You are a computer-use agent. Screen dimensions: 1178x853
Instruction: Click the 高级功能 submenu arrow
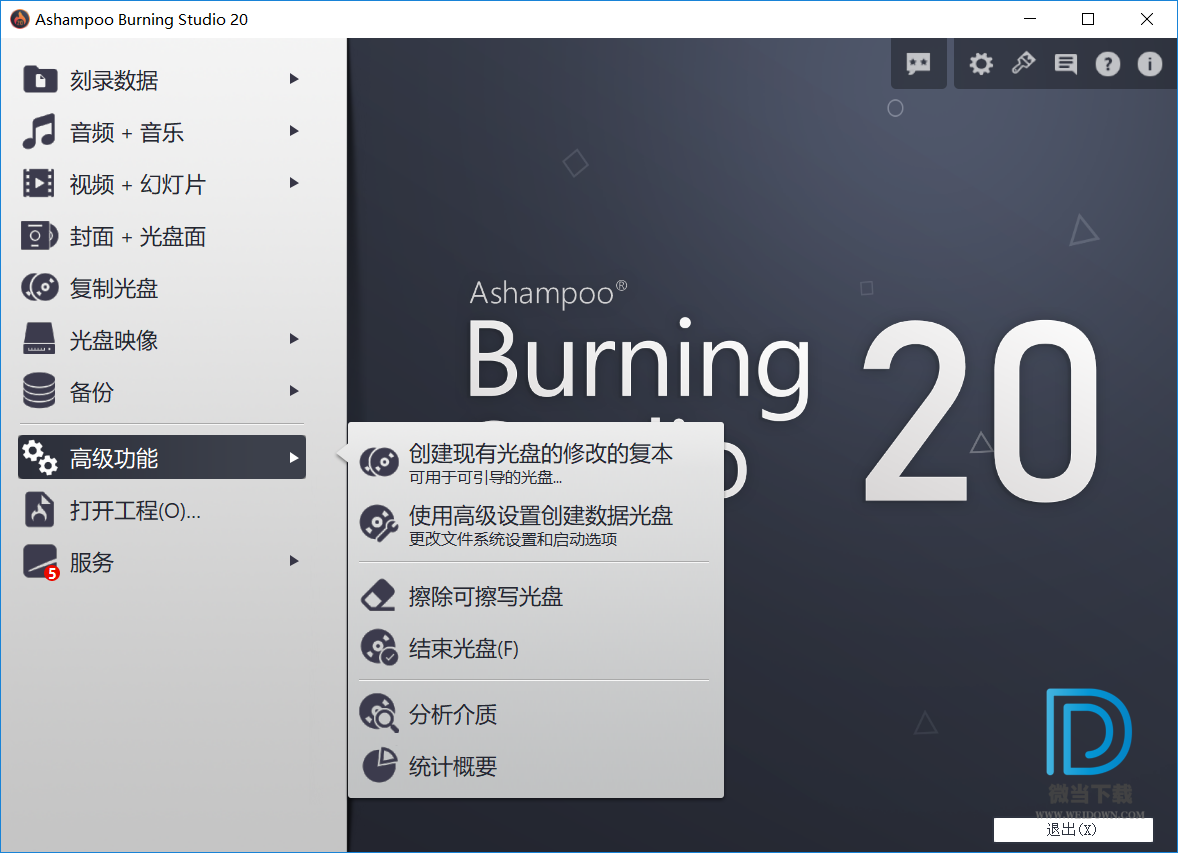point(294,458)
